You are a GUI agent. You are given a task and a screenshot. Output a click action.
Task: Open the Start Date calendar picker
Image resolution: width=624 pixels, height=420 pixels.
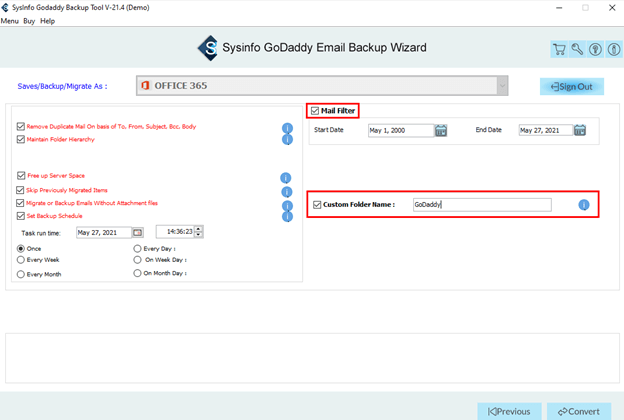pos(441,131)
